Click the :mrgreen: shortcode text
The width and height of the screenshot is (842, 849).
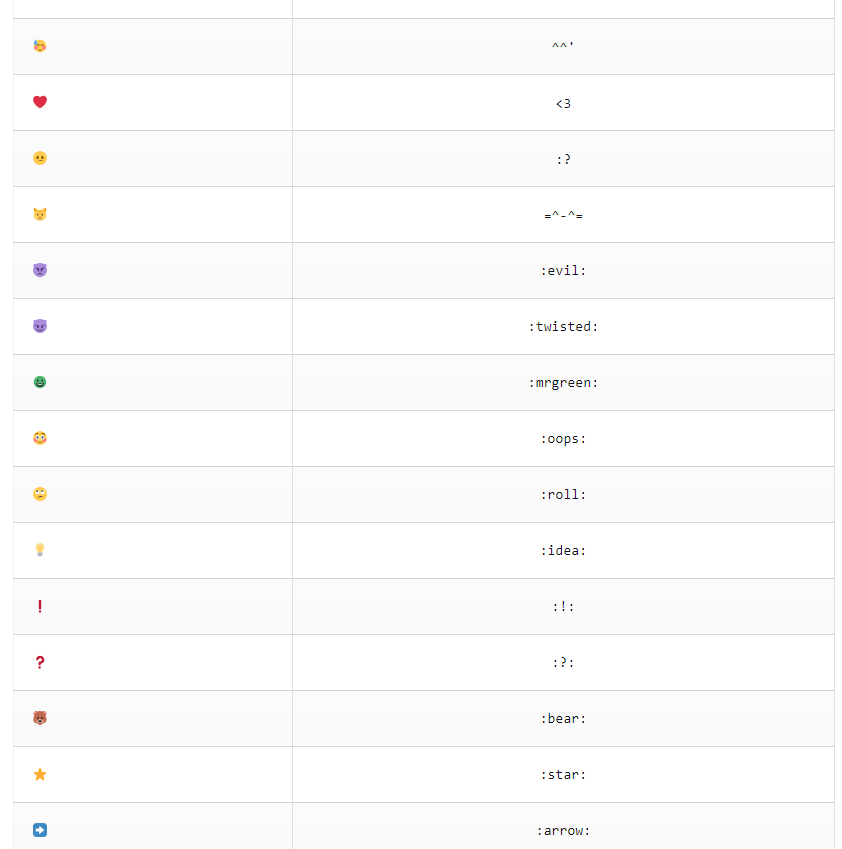click(563, 382)
